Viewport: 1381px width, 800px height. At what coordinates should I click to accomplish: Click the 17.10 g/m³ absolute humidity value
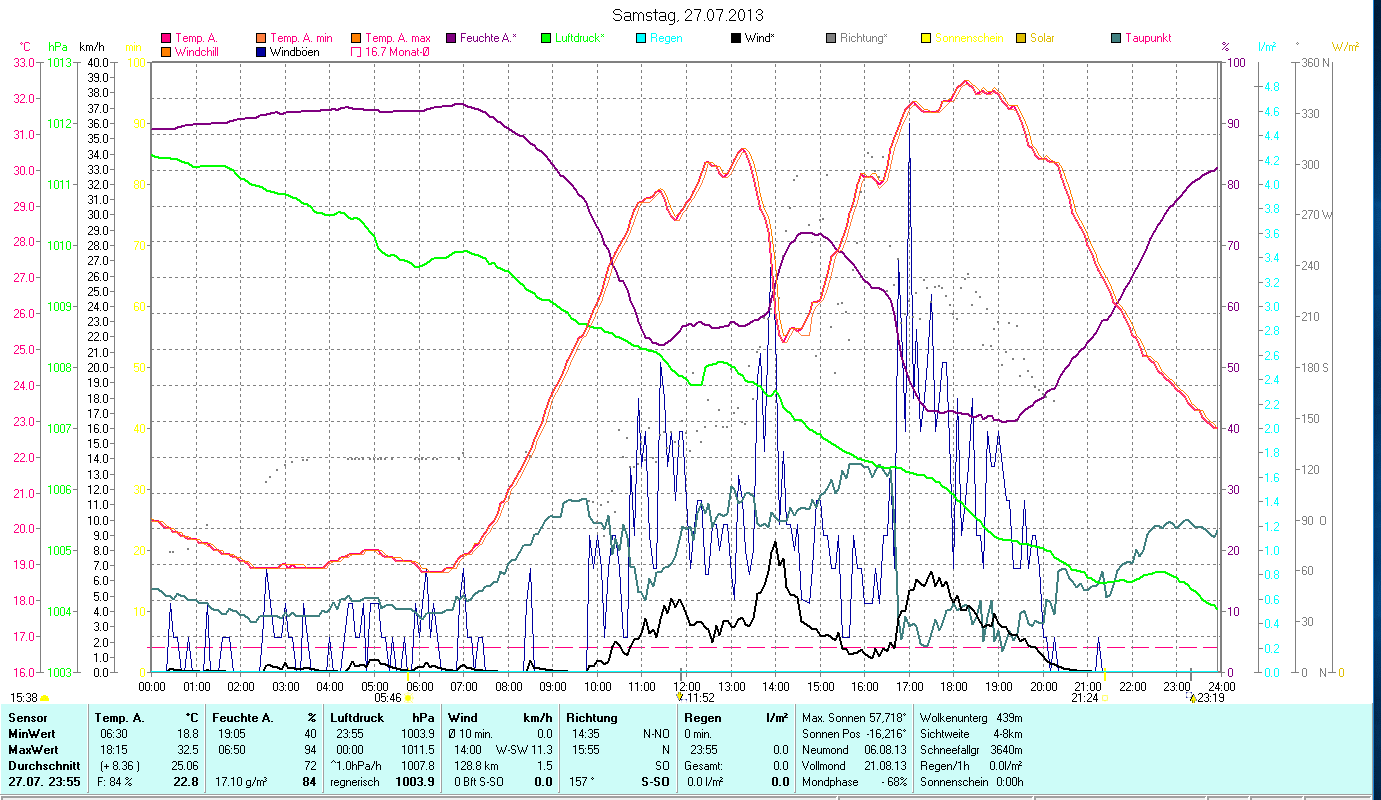(241, 782)
